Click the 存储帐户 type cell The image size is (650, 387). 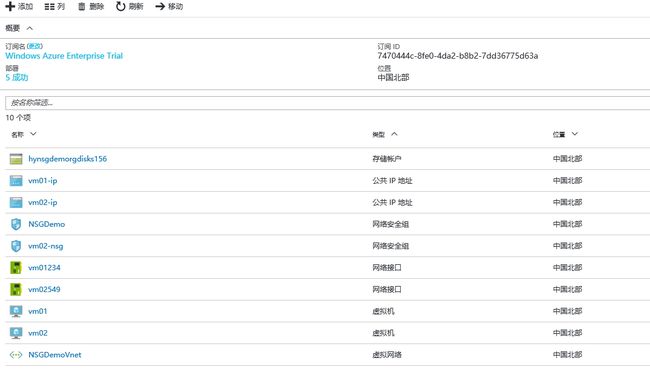[387, 159]
